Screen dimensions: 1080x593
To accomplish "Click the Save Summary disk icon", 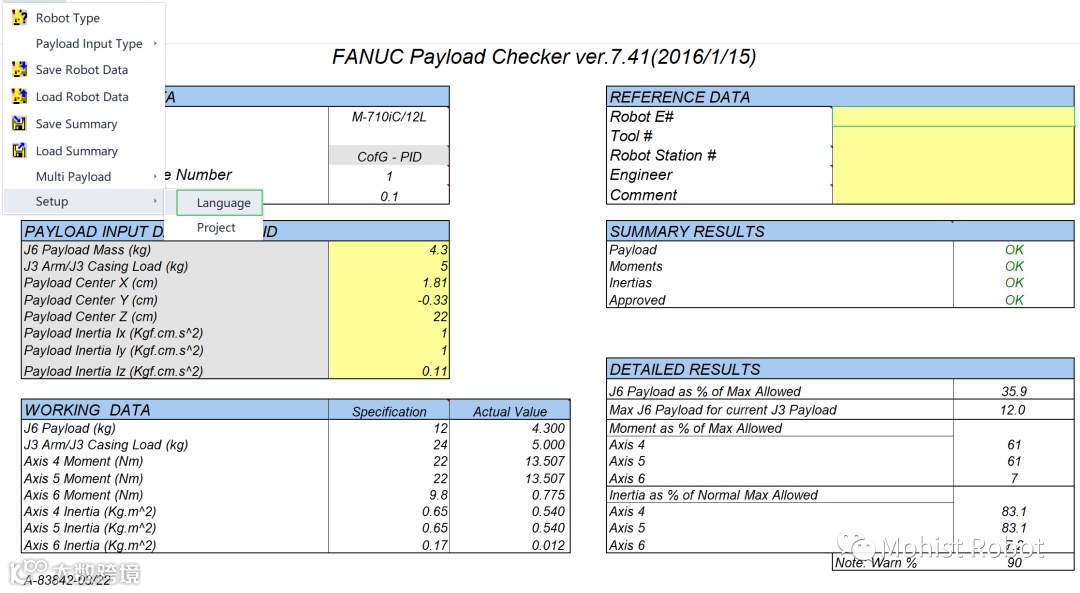I will (x=19, y=123).
